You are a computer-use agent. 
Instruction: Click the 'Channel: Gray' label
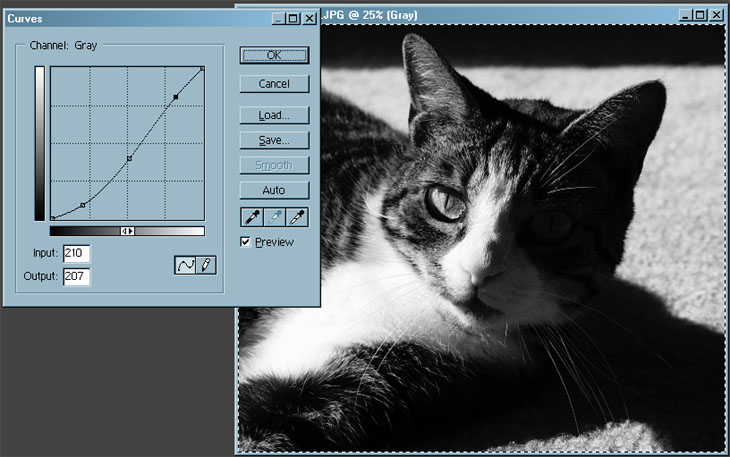pyautogui.click(x=63, y=45)
